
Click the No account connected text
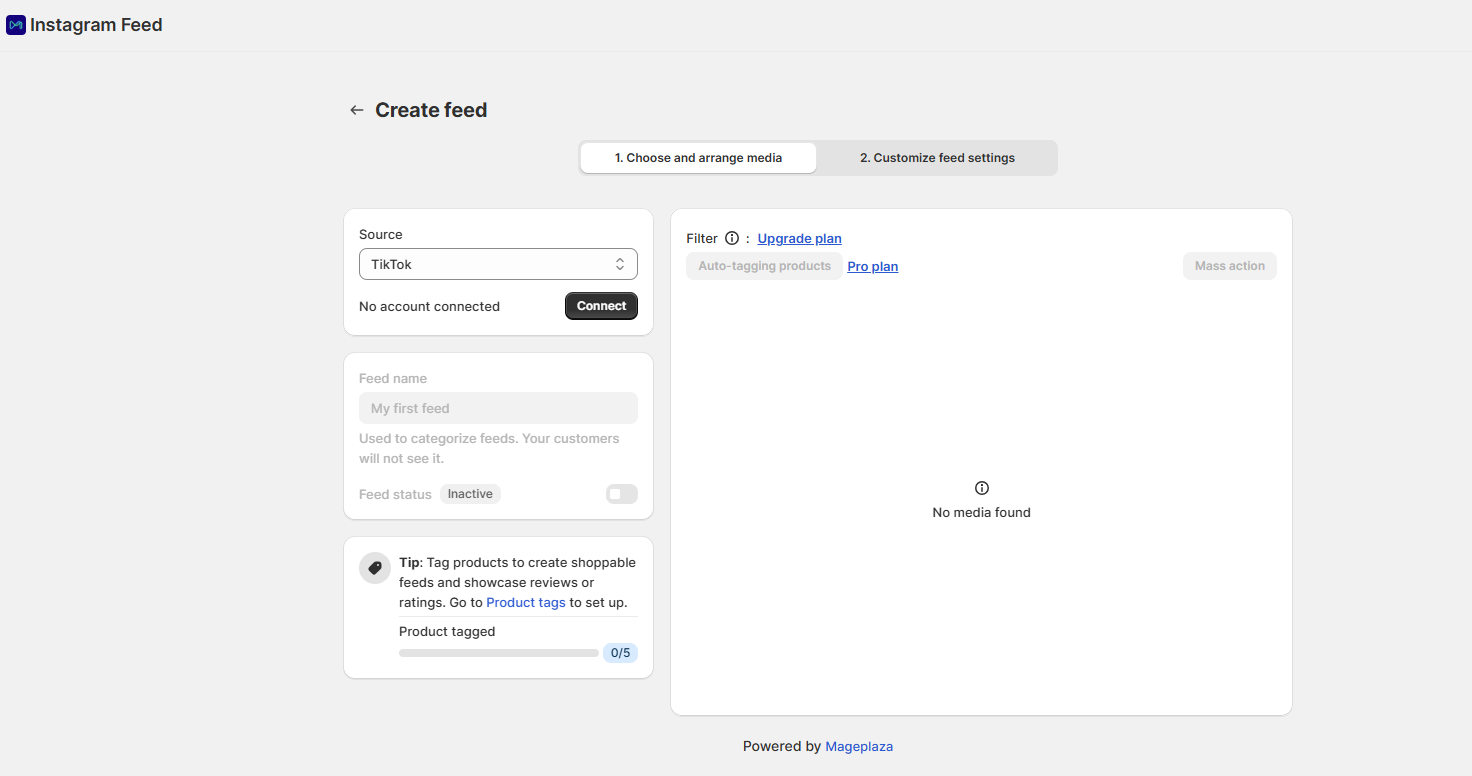click(429, 306)
